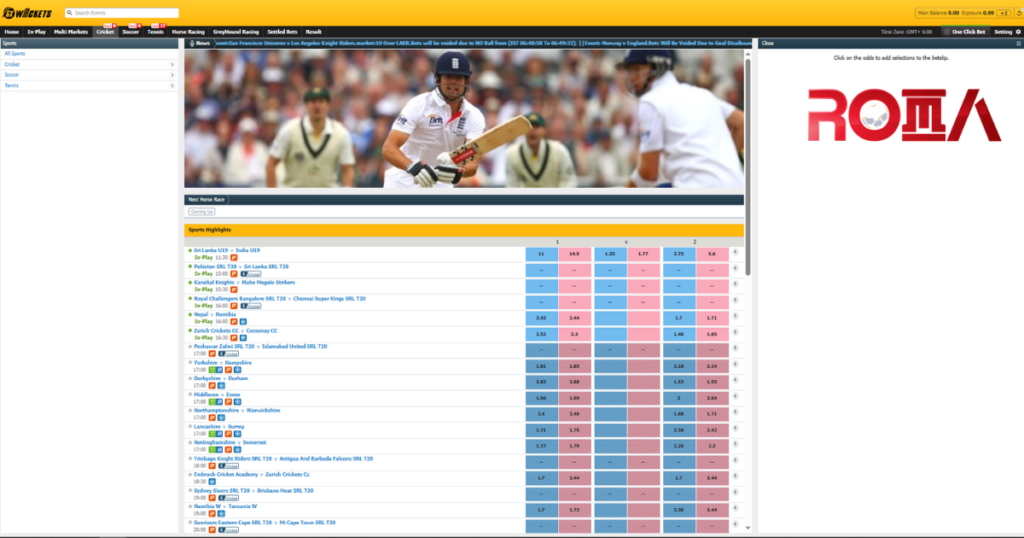
Task: Open the GreyHound Racing tab
Action: (236, 31)
